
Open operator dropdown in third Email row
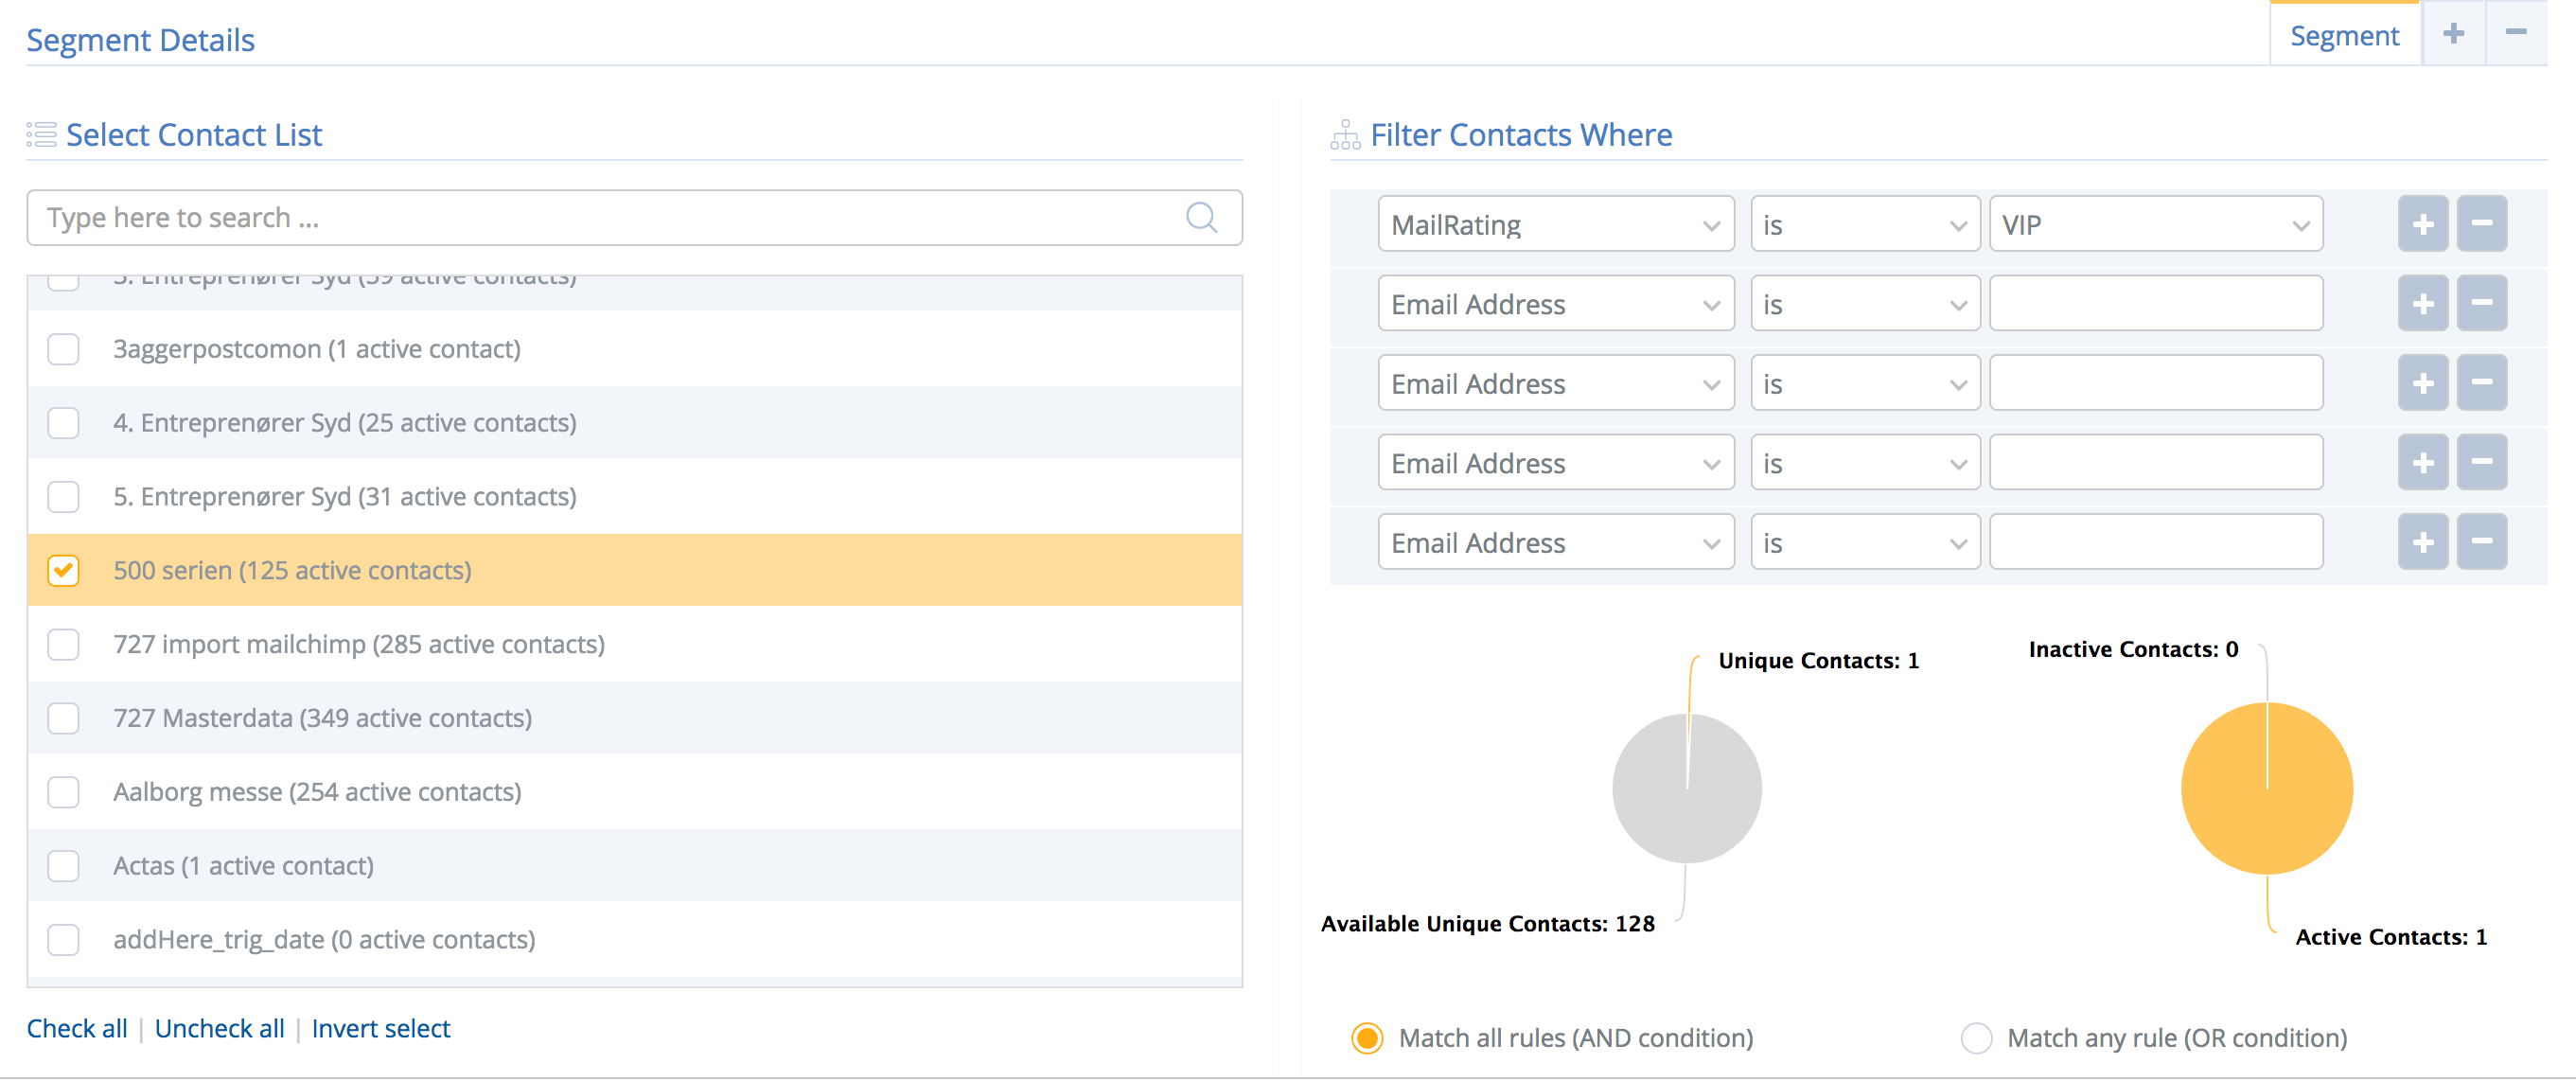[x=1865, y=462]
